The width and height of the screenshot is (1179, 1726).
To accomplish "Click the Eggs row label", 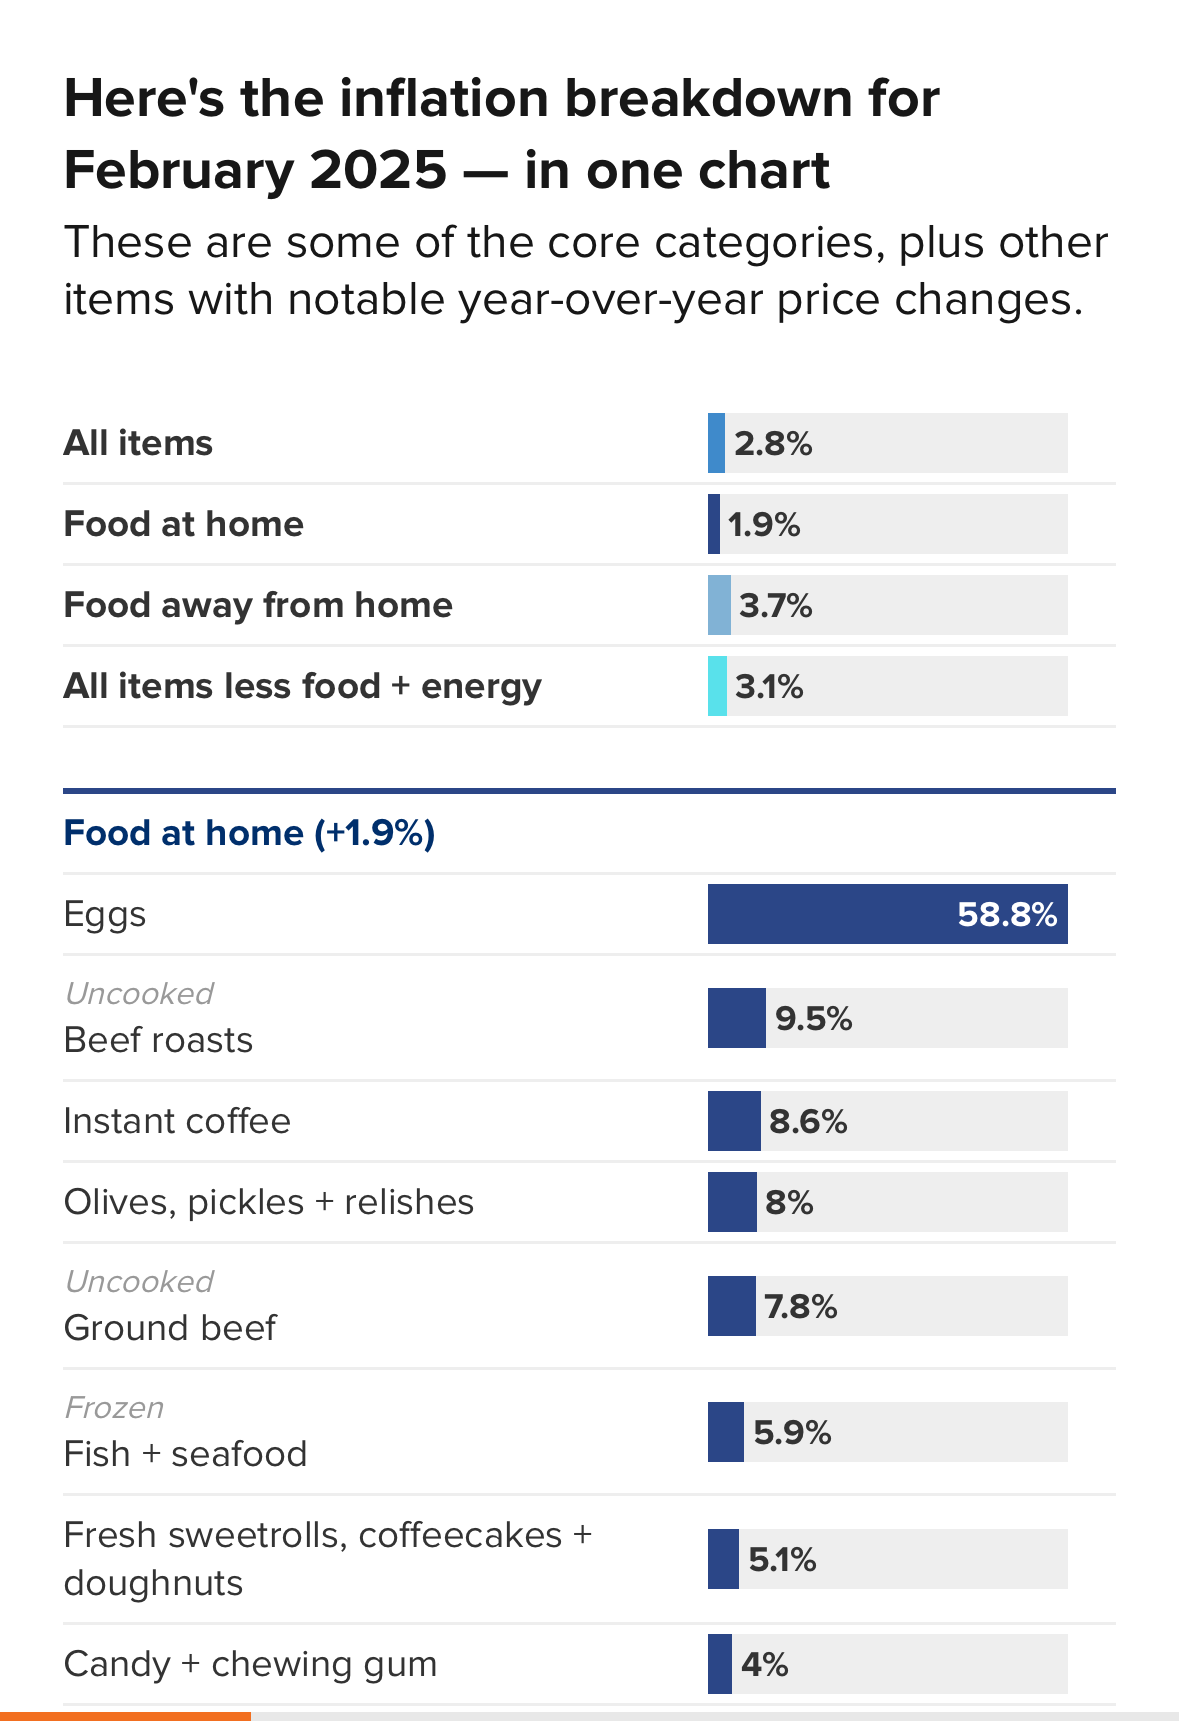I will [x=105, y=914].
